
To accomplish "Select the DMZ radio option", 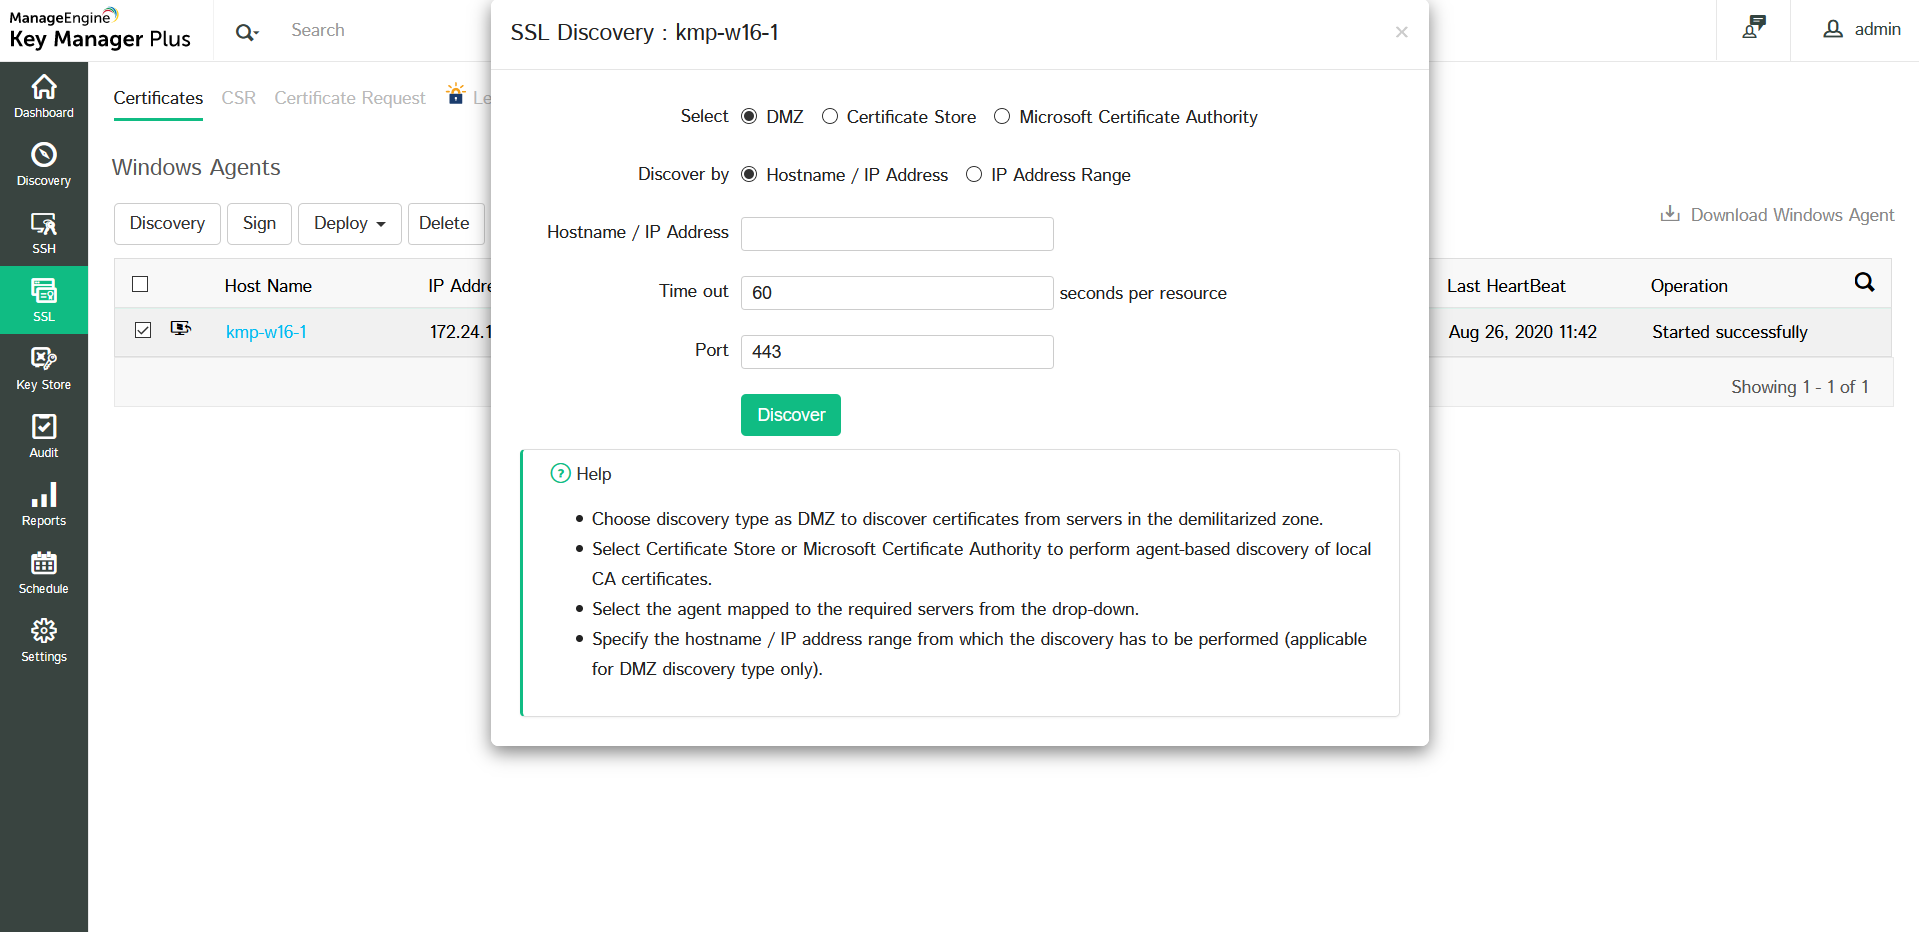I will [x=749, y=116].
